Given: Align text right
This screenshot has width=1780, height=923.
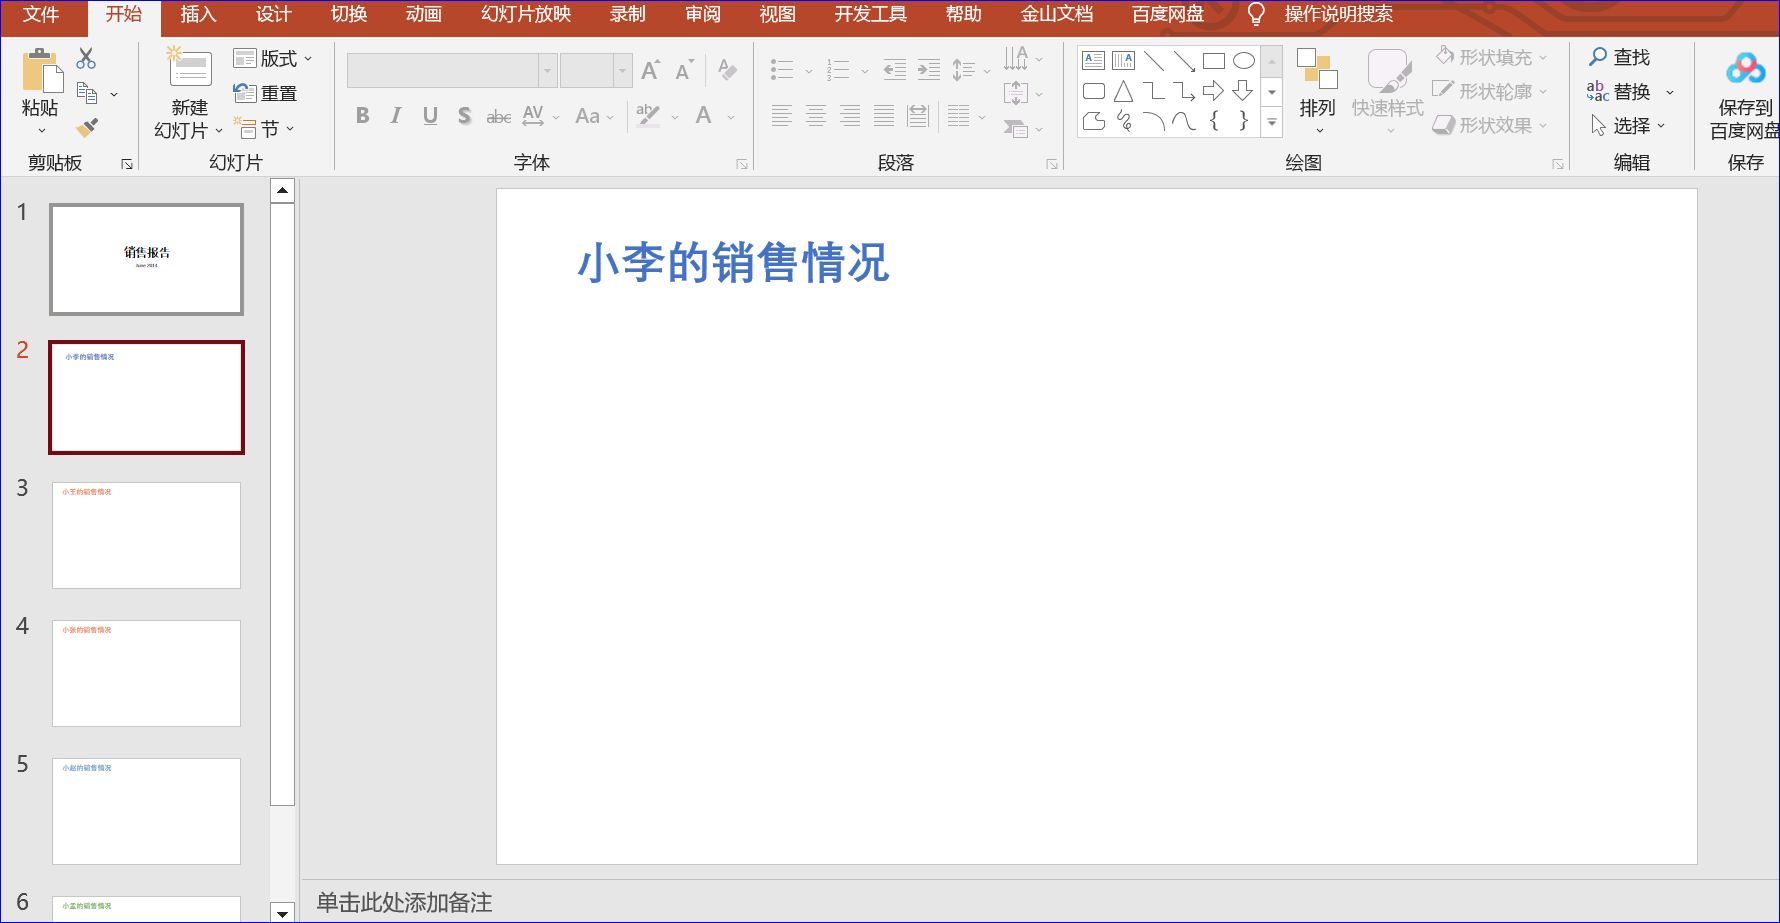Looking at the screenshot, I should tap(850, 116).
